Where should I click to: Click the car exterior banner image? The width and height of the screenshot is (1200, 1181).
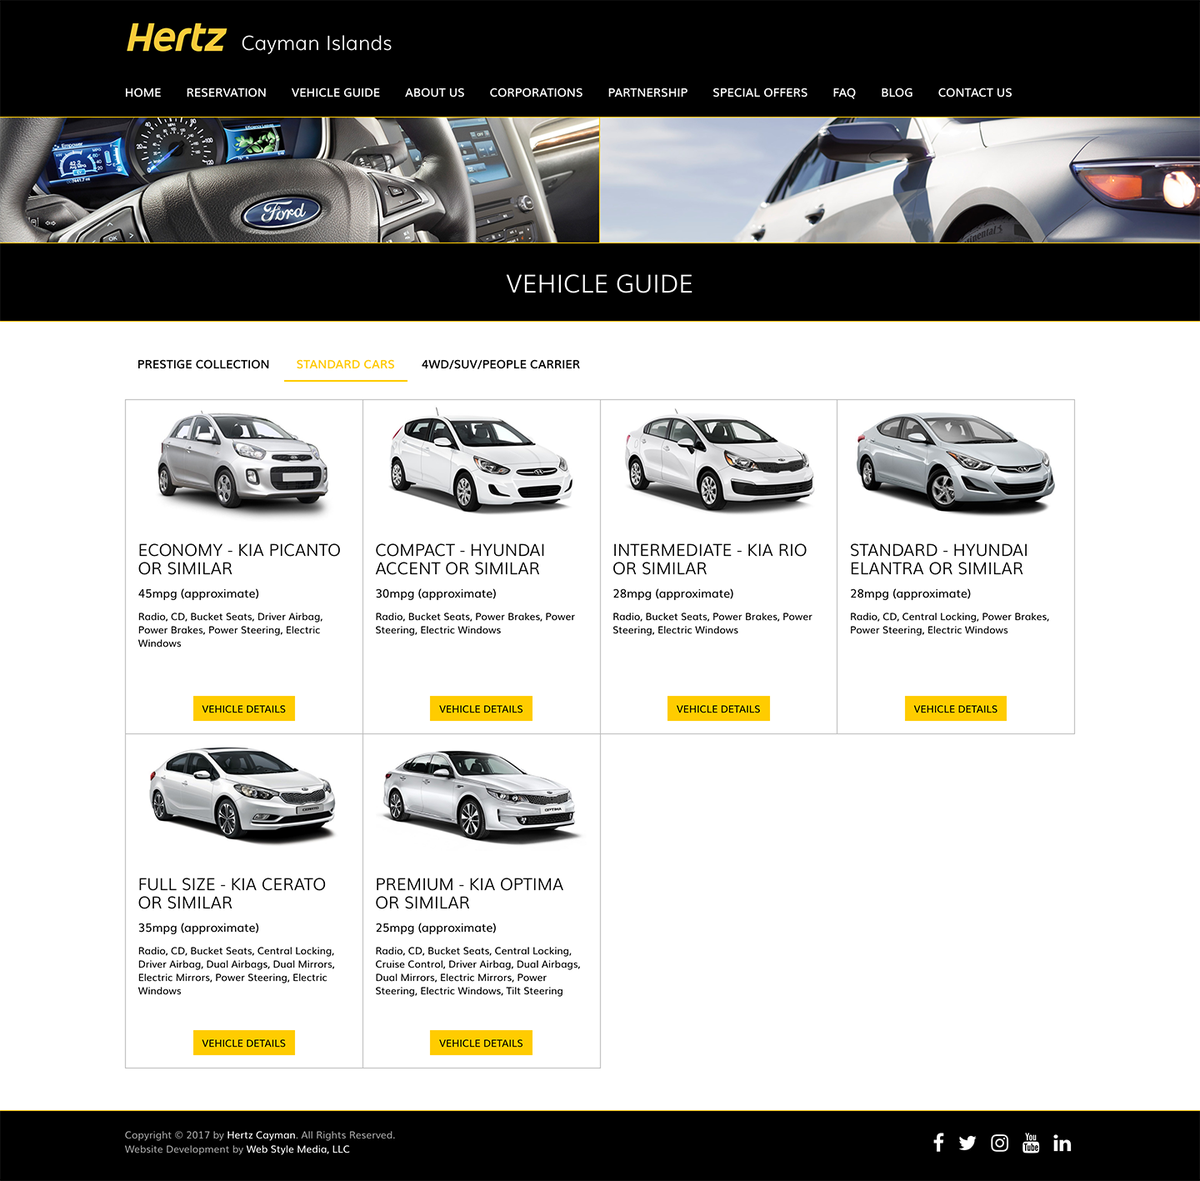[900, 180]
